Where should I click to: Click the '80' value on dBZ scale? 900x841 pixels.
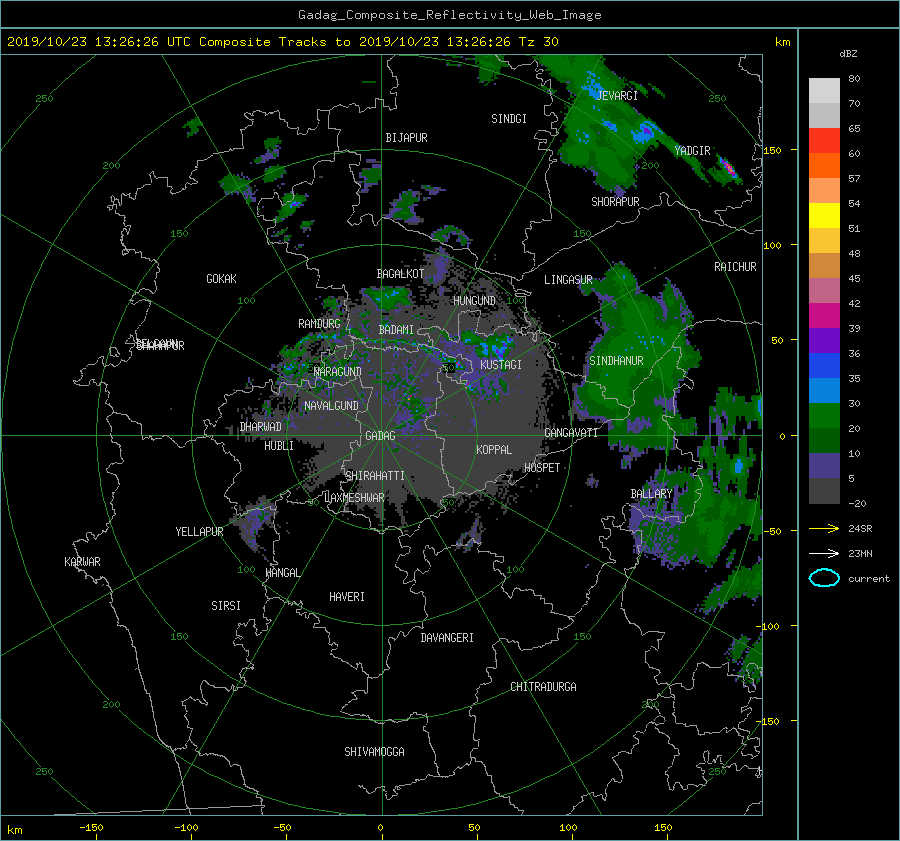[854, 79]
